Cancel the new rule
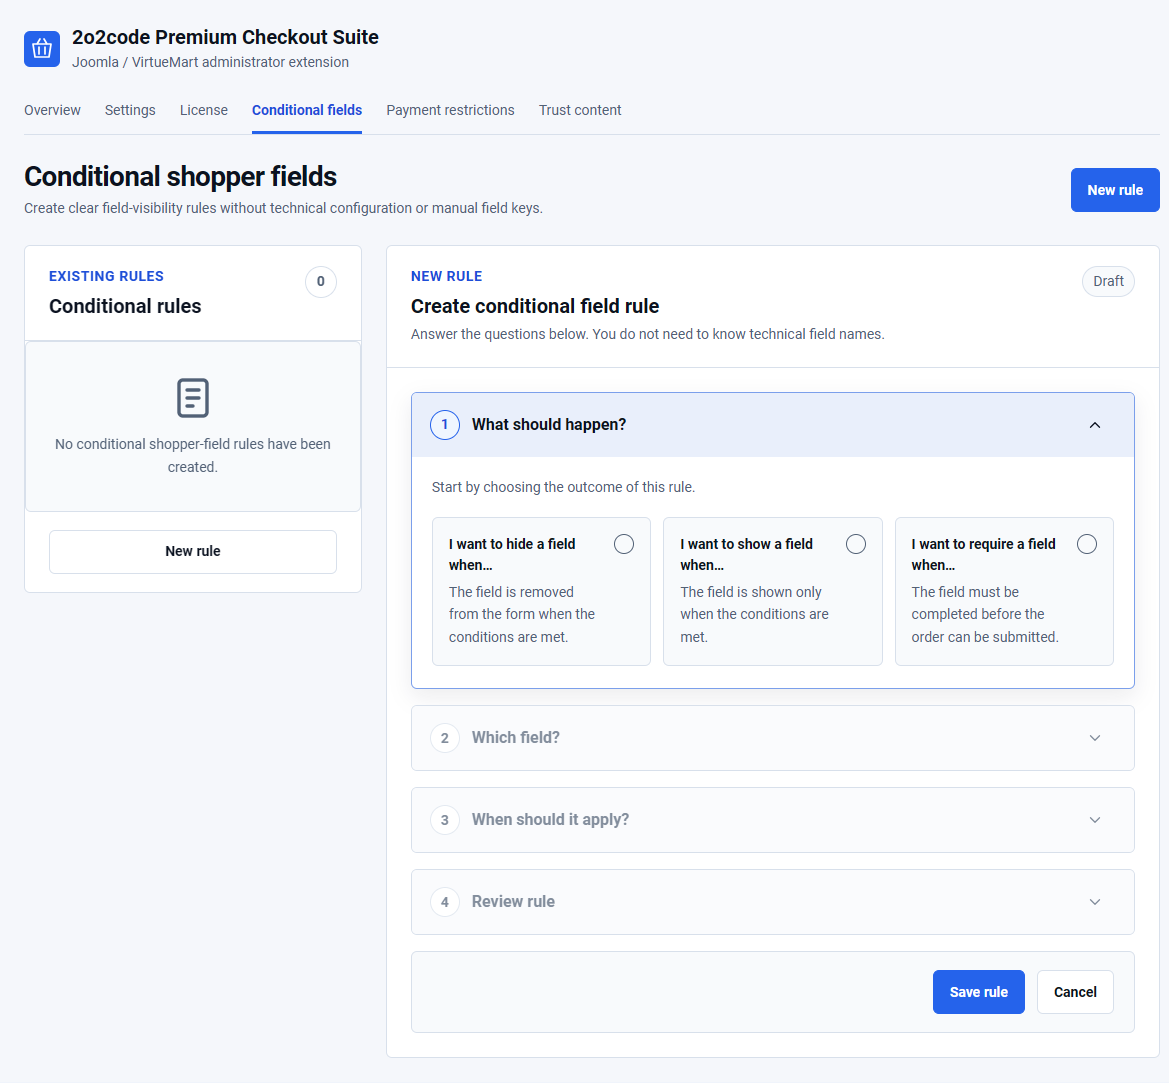This screenshot has width=1169, height=1083. click(x=1075, y=992)
